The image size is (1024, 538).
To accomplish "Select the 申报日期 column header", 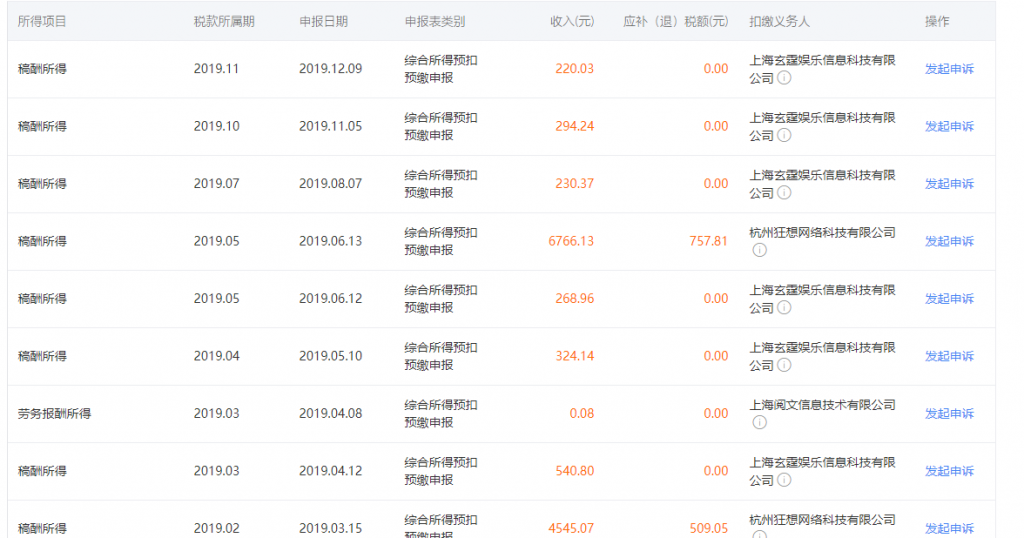I will (x=323, y=22).
